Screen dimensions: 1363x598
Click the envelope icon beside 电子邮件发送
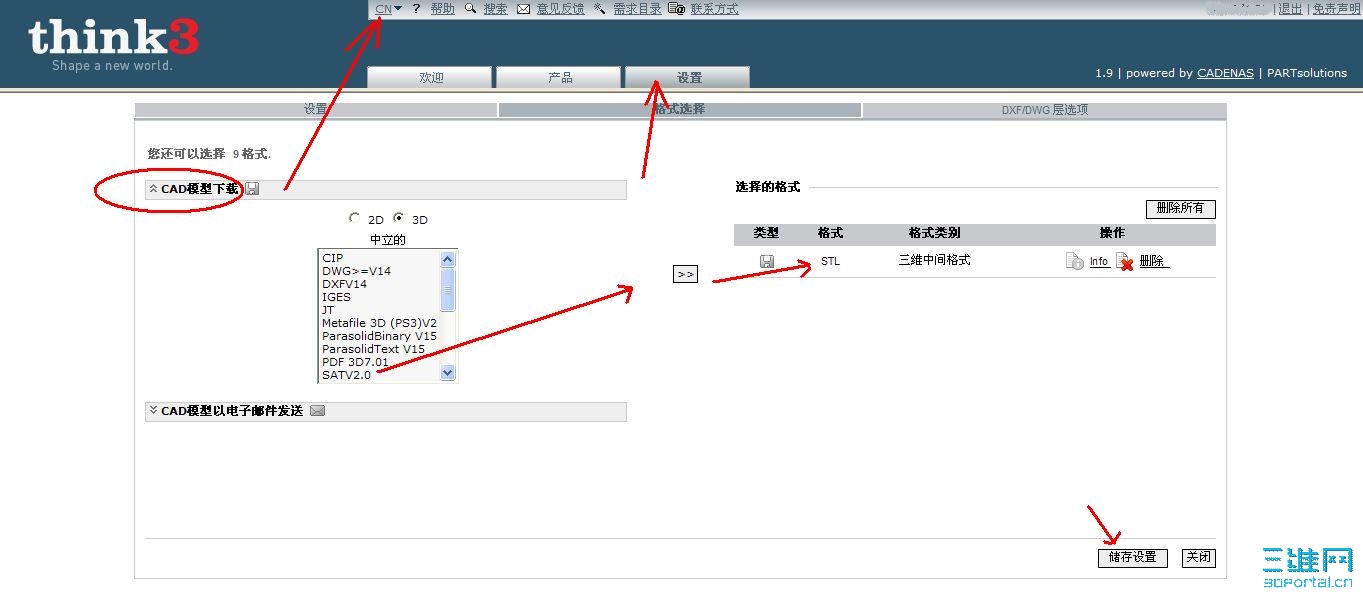click(317, 411)
